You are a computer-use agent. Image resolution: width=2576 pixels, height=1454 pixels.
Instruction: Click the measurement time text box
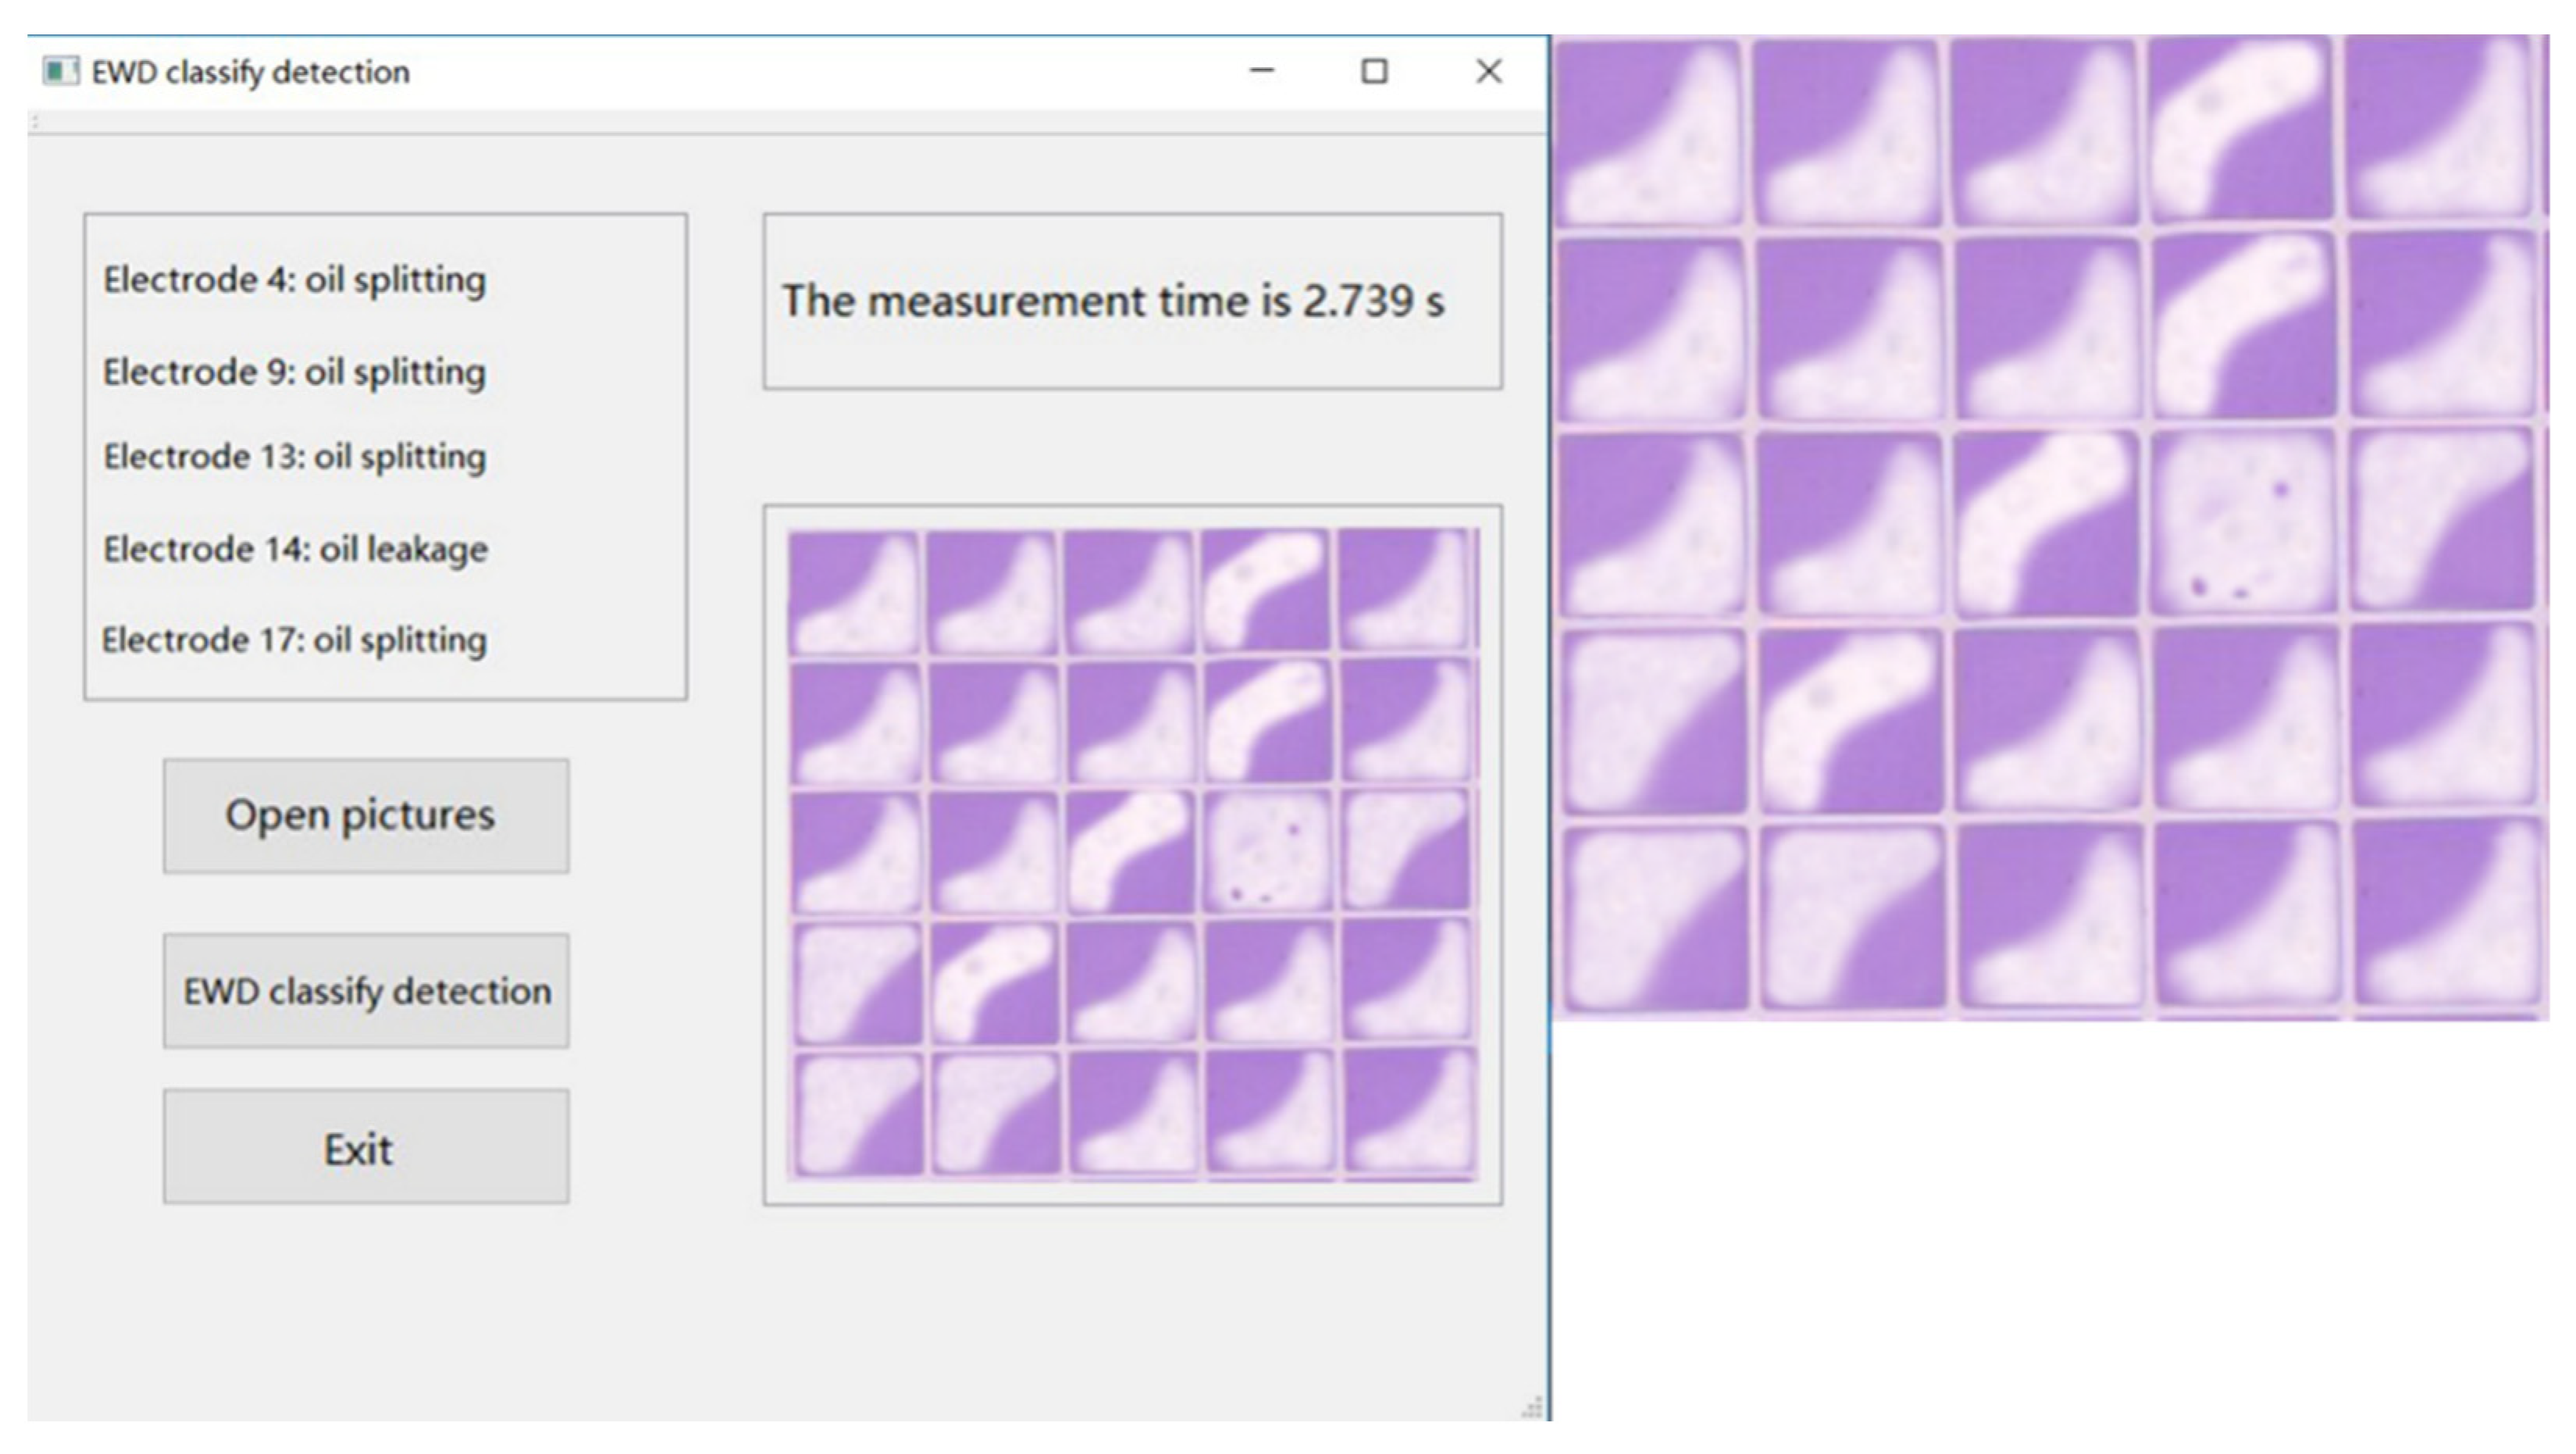(1132, 301)
